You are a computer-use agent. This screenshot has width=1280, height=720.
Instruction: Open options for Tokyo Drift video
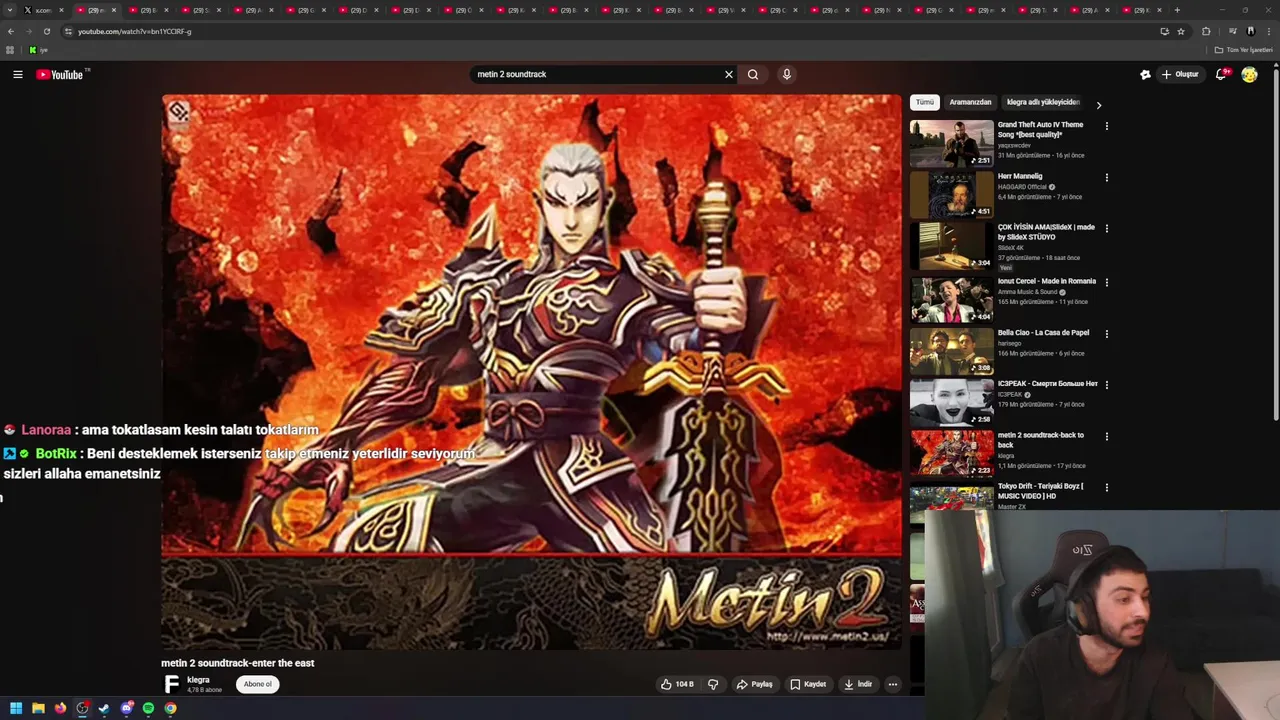[x=1106, y=488]
